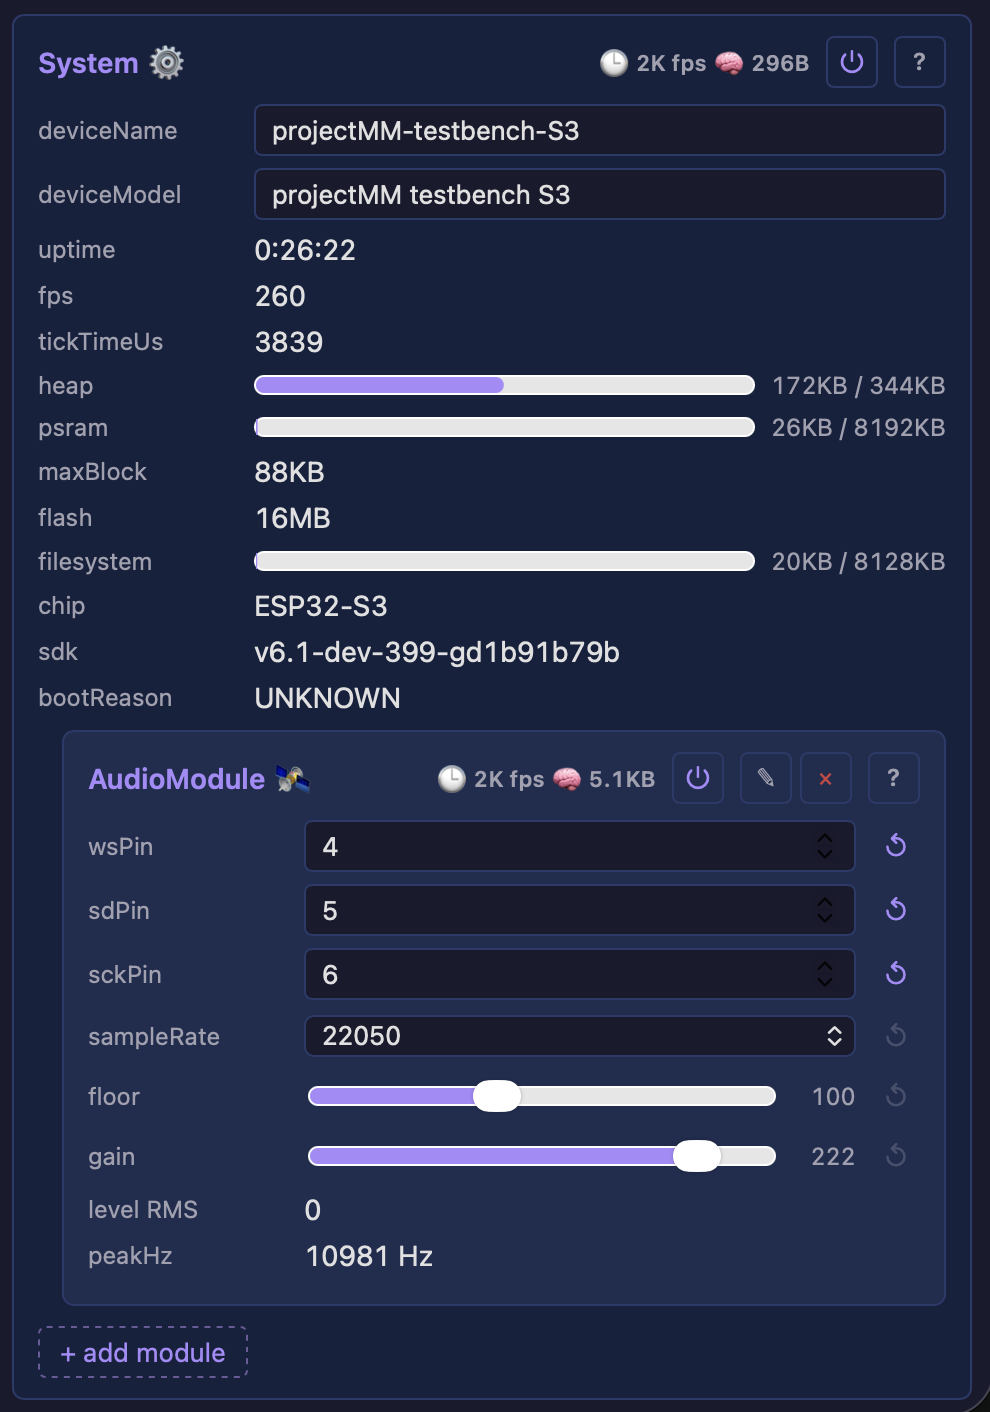This screenshot has height=1412, width=990.
Task: Click the System module gear icon
Action: [167, 63]
